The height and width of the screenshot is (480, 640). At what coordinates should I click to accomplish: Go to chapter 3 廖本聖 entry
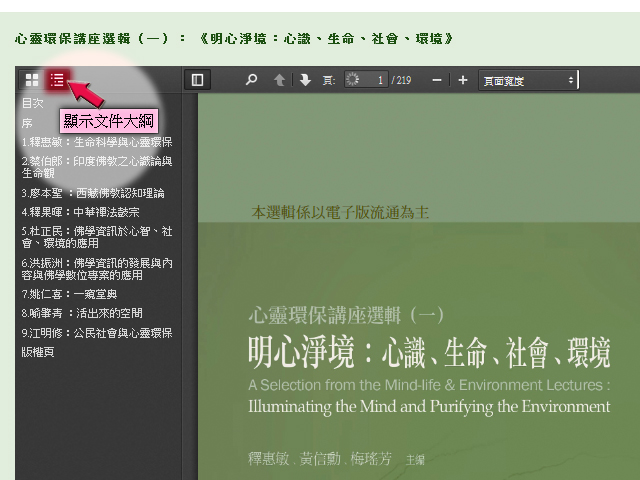pyautogui.click(x=92, y=192)
